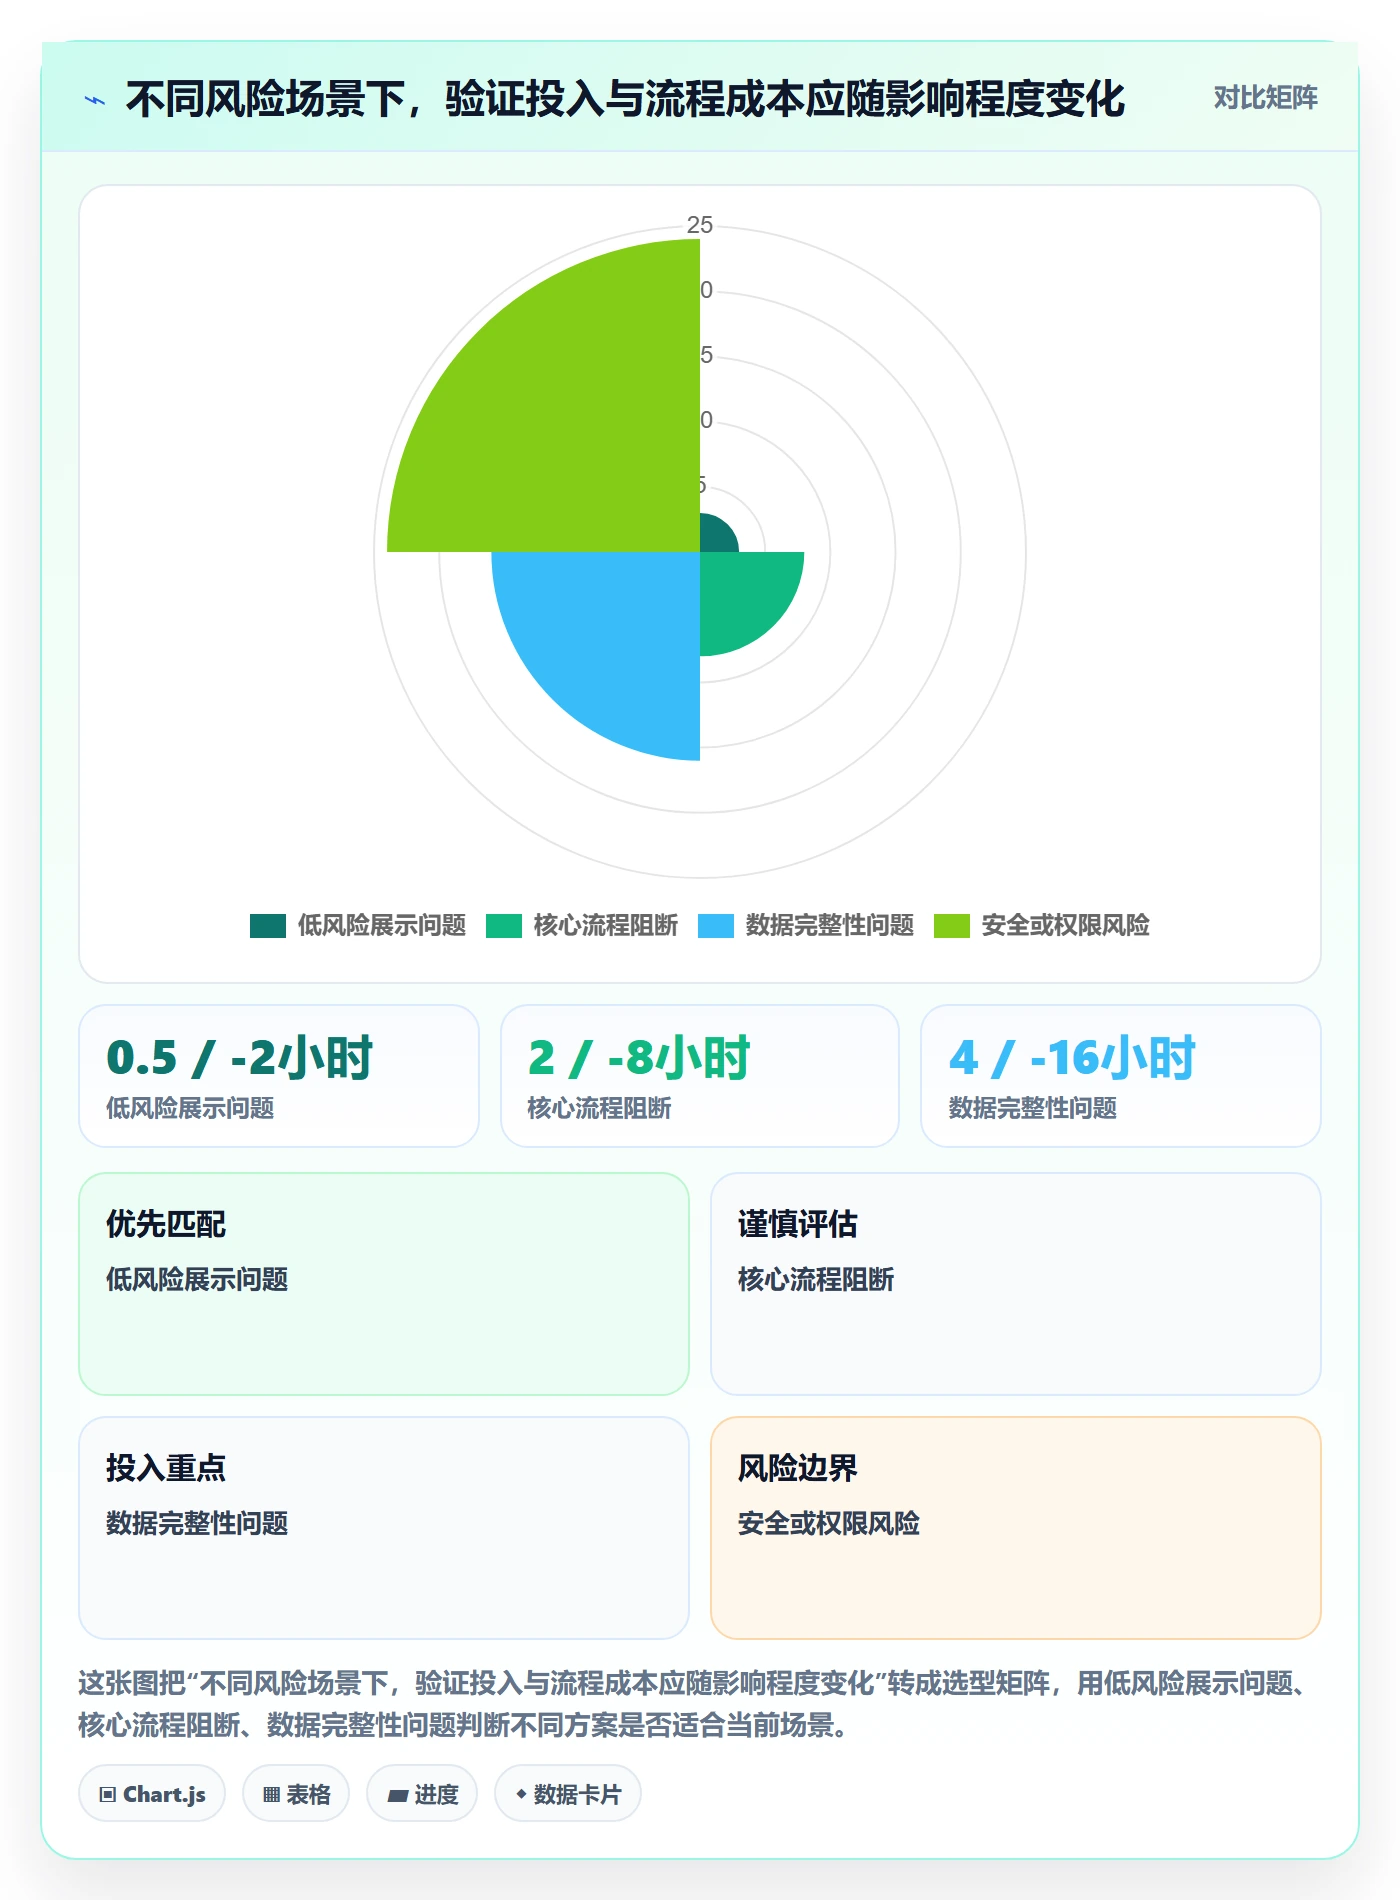Select the small dark teal chart segment

[715, 536]
